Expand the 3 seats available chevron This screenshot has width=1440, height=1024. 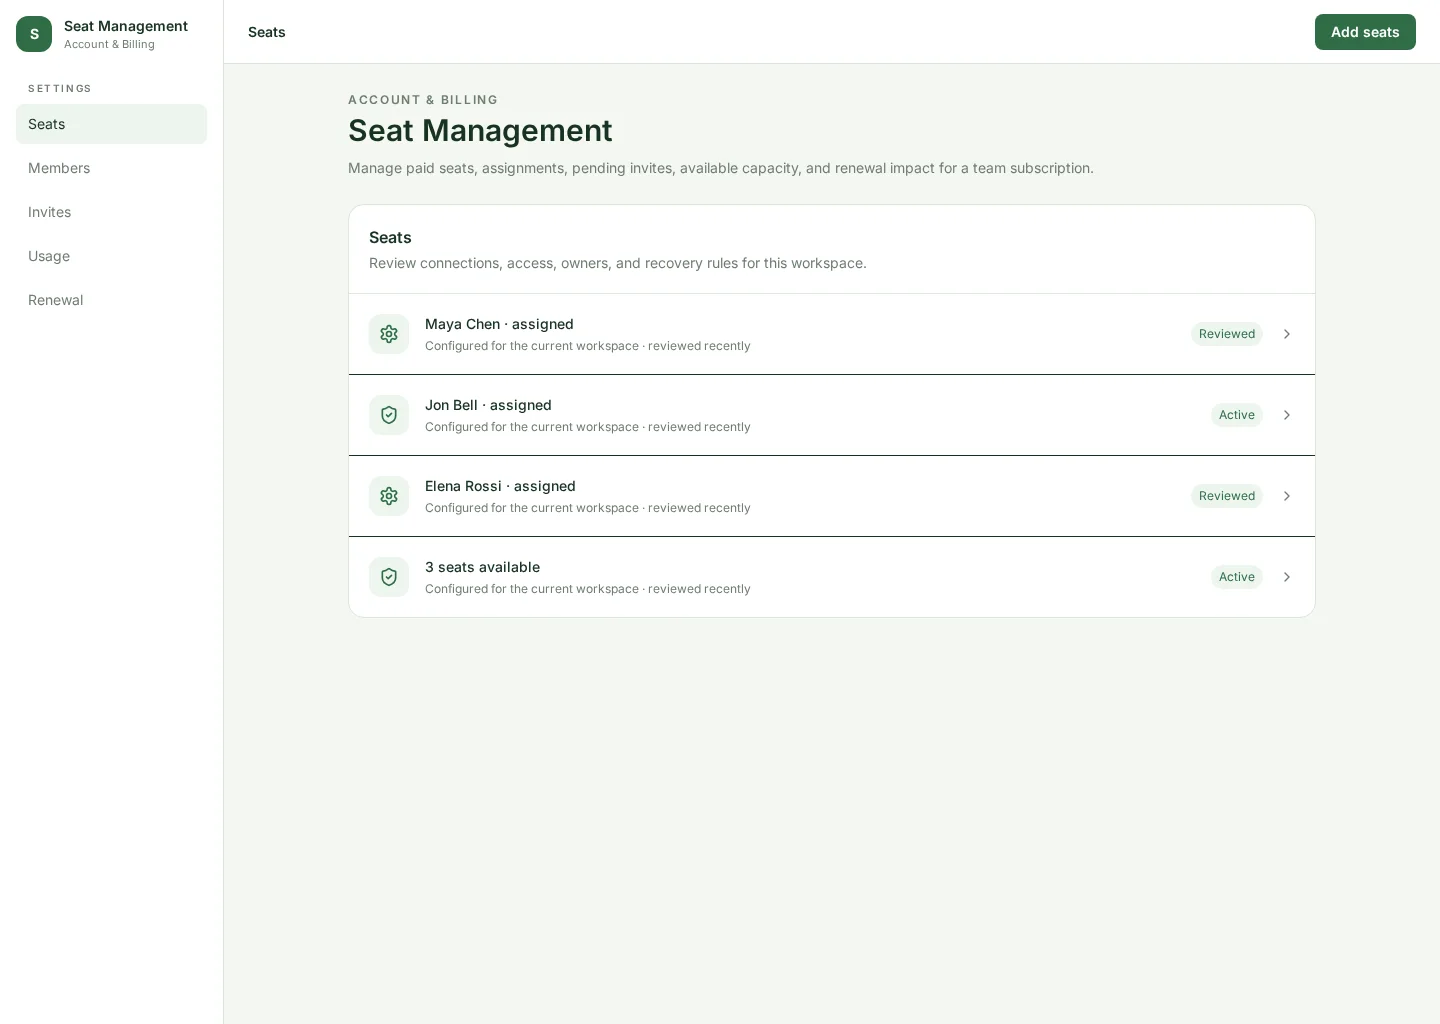coord(1287,577)
